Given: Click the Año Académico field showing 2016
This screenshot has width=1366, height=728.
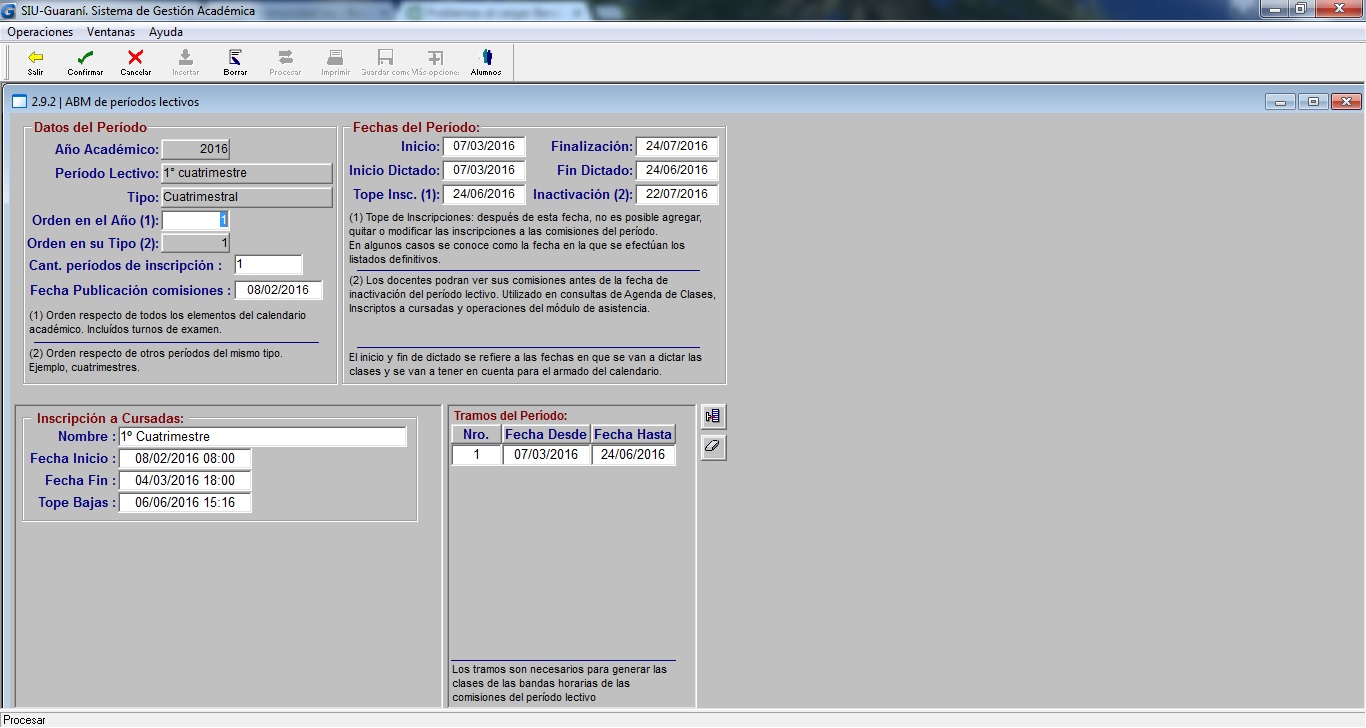Looking at the screenshot, I should tap(196, 149).
